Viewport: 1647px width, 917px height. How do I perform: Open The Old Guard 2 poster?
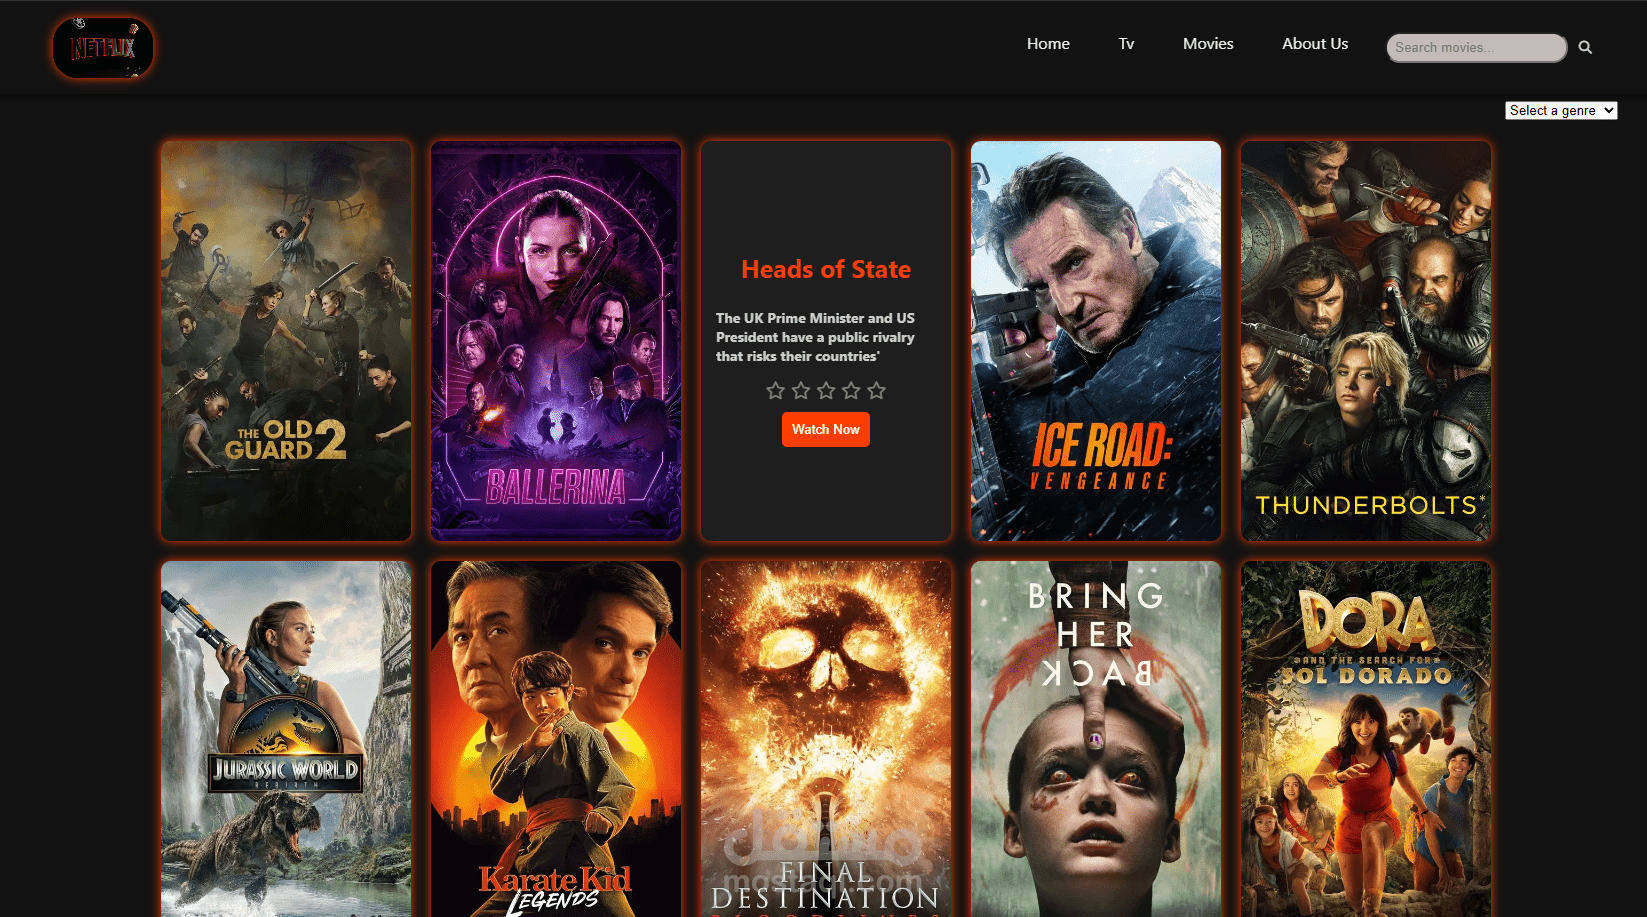(x=286, y=341)
